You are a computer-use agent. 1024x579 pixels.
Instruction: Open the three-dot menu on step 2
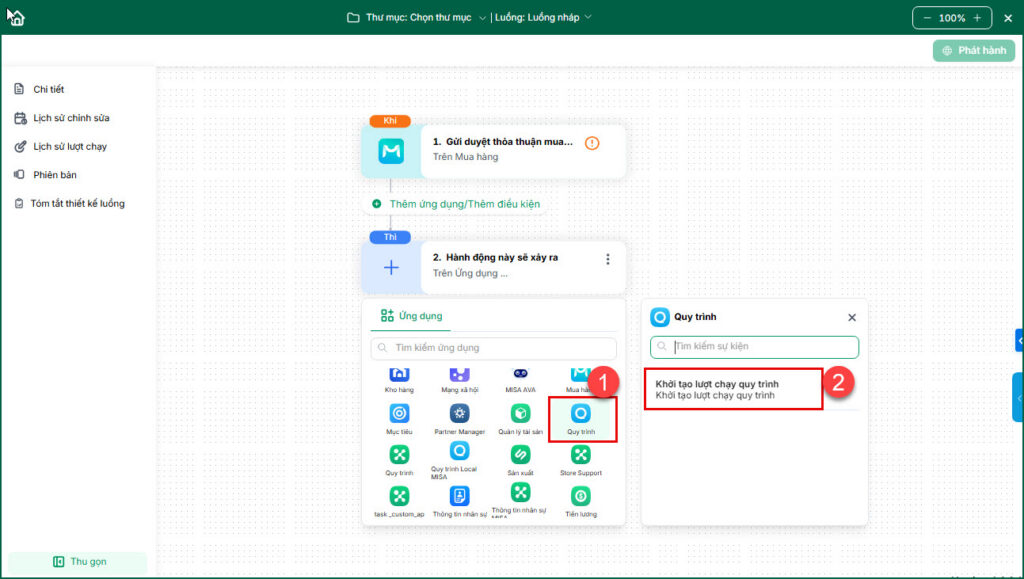(608, 259)
